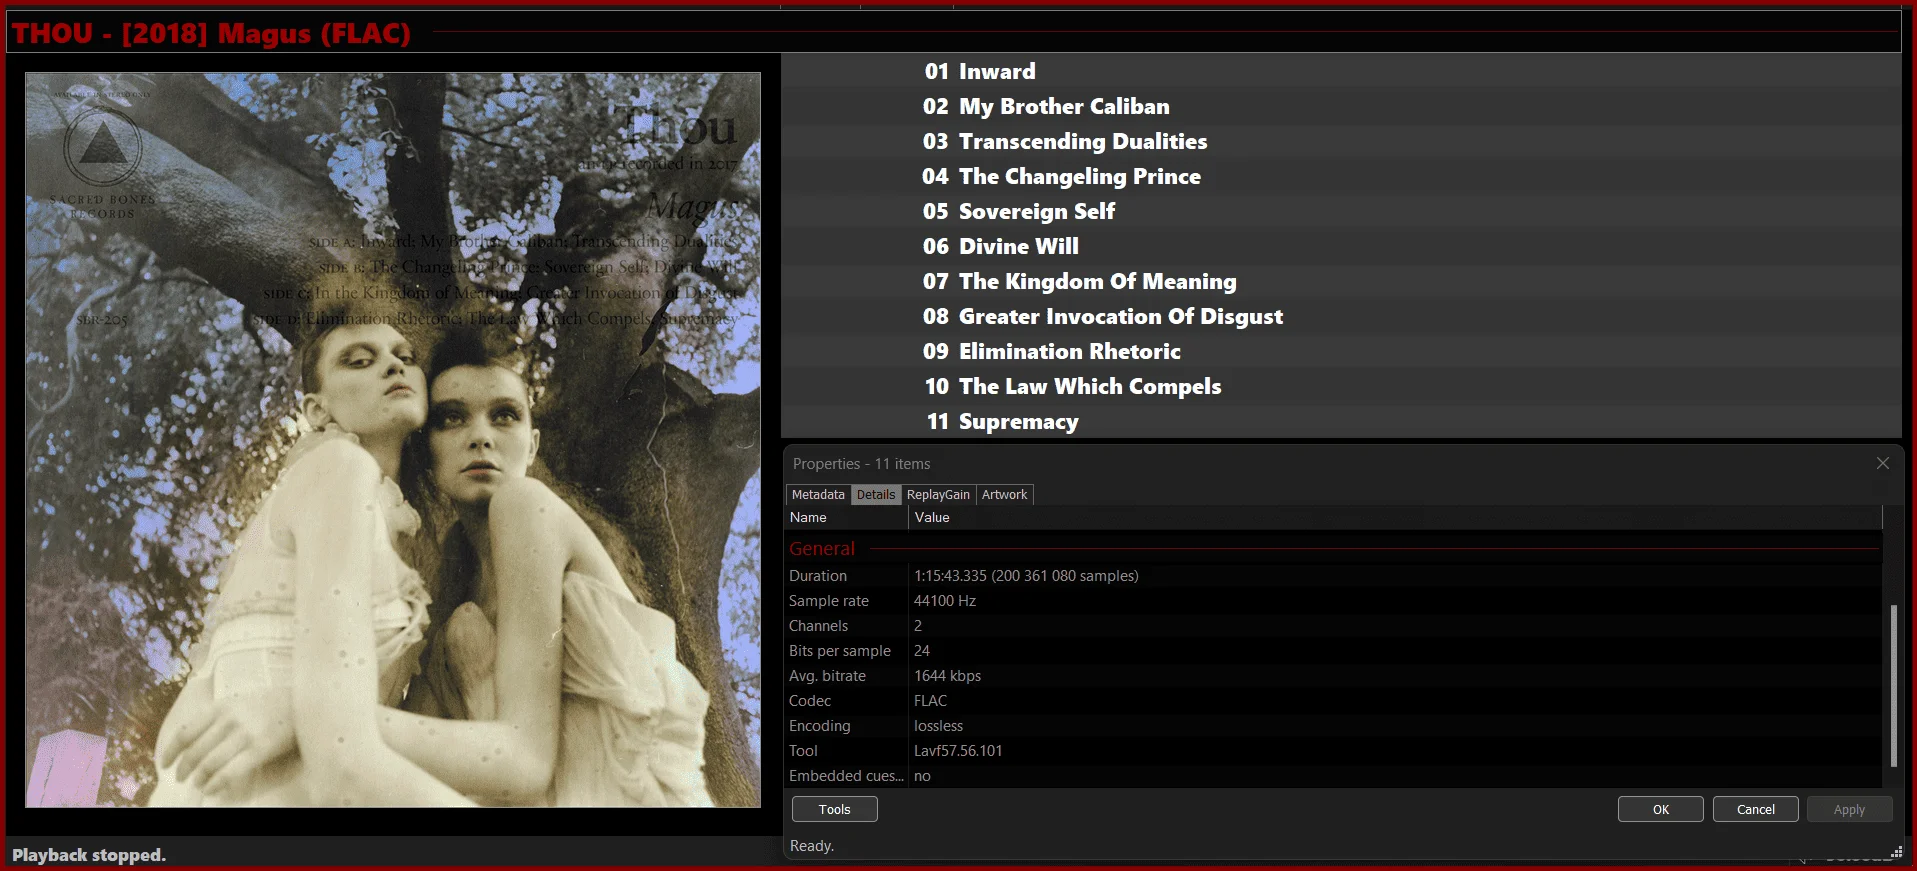Select the Channels row
Viewport: 1917px width, 871px height.
tap(1334, 626)
